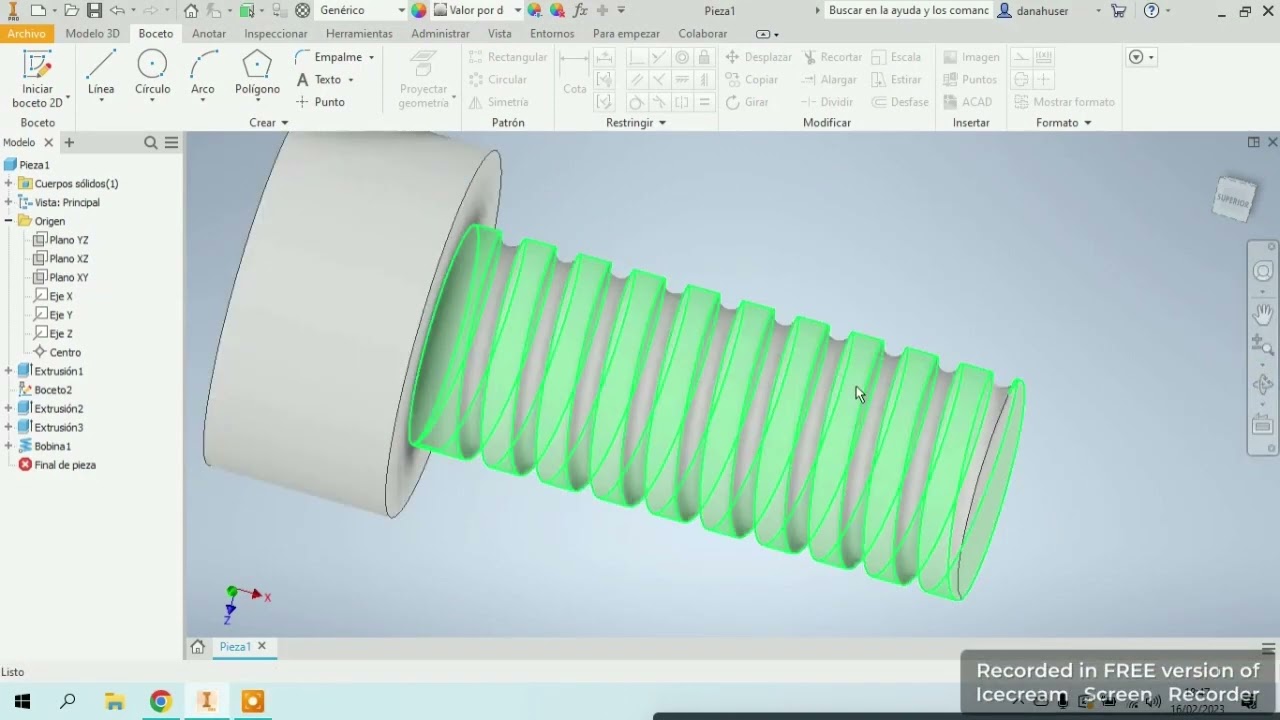Open the Archivo menu
This screenshot has height=720, width=1280.
27,34
